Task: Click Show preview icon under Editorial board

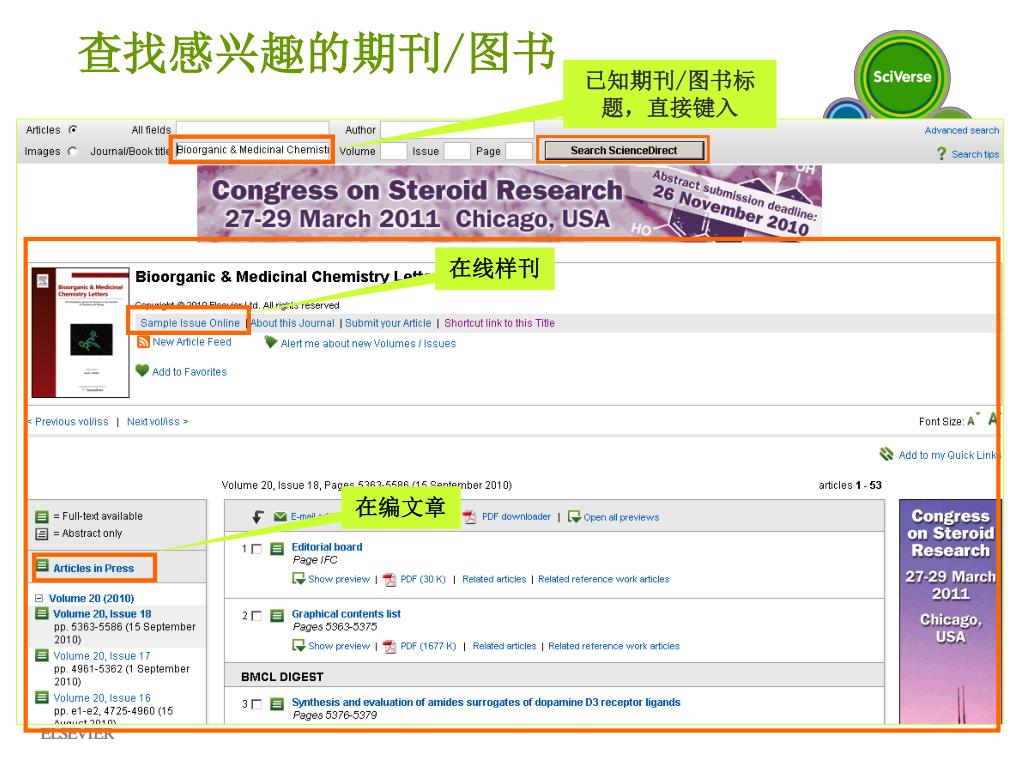Action: coord(298,579)
